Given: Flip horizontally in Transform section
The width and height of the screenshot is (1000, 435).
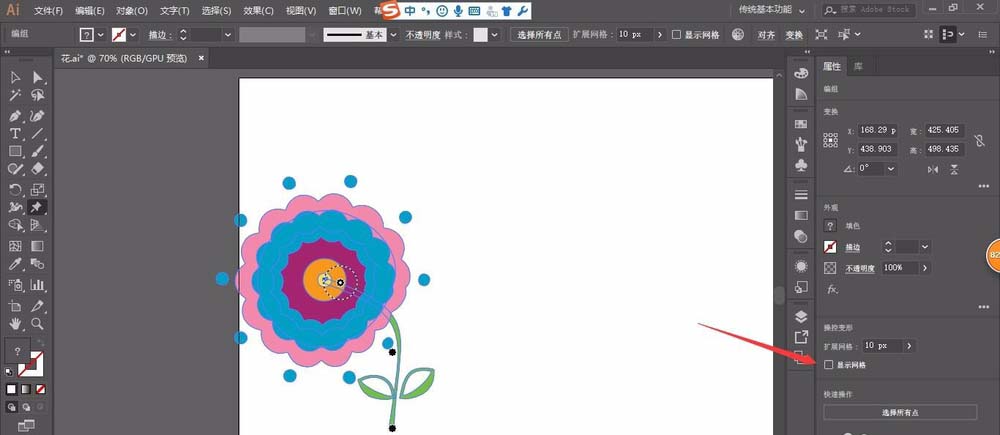Looking at the screenshot, I should [x=933, y=169].
